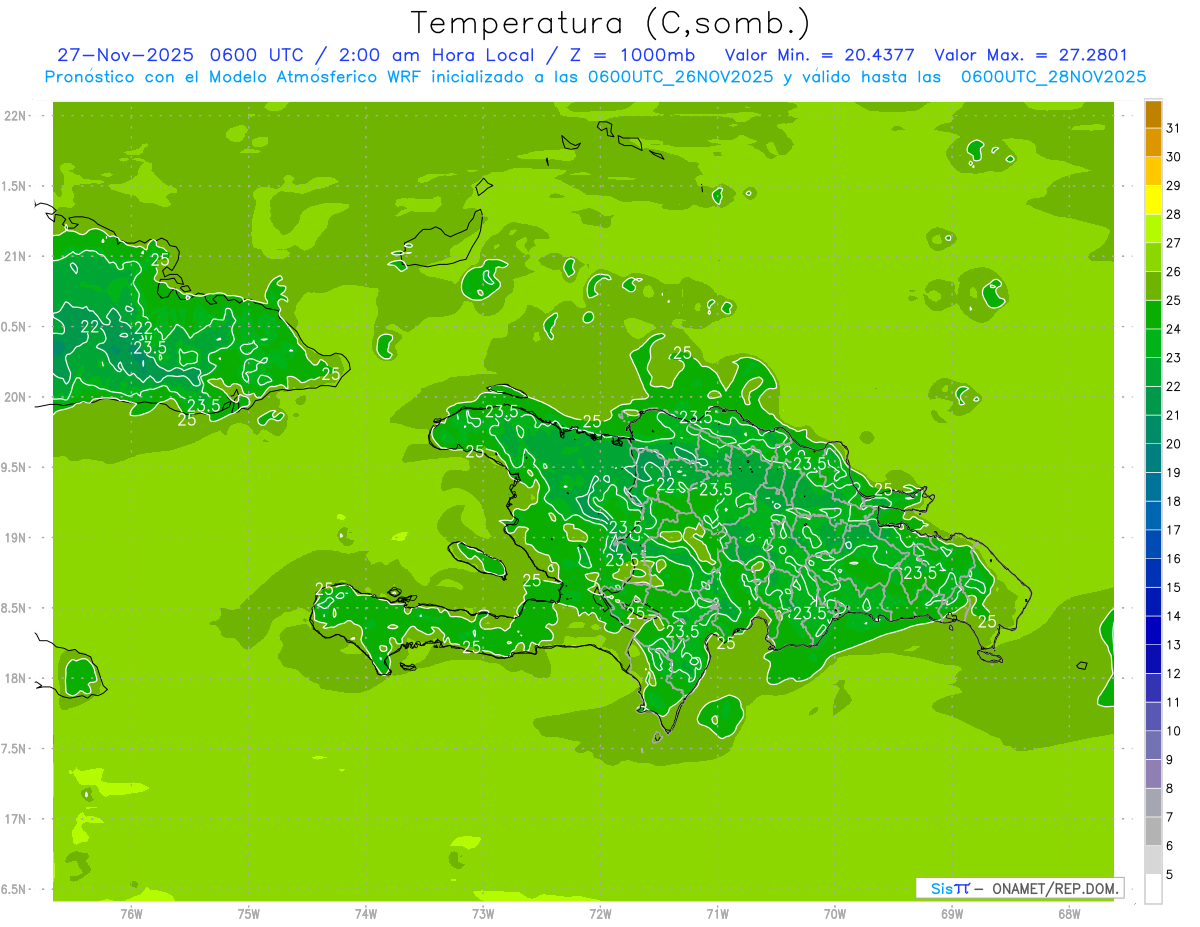The height and width of the screenshot is (927, 1200).
Task: Click the '68W' longitude axis label
Action: [x=1069, y=913]
